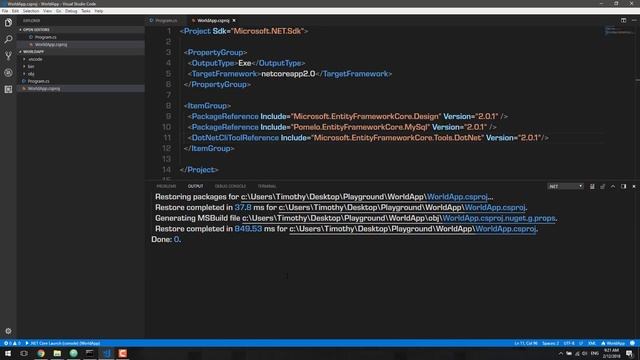This screenshot has width=640, height=360.
Task: Open the Search view in activity bar
Action: click(8, 39)
